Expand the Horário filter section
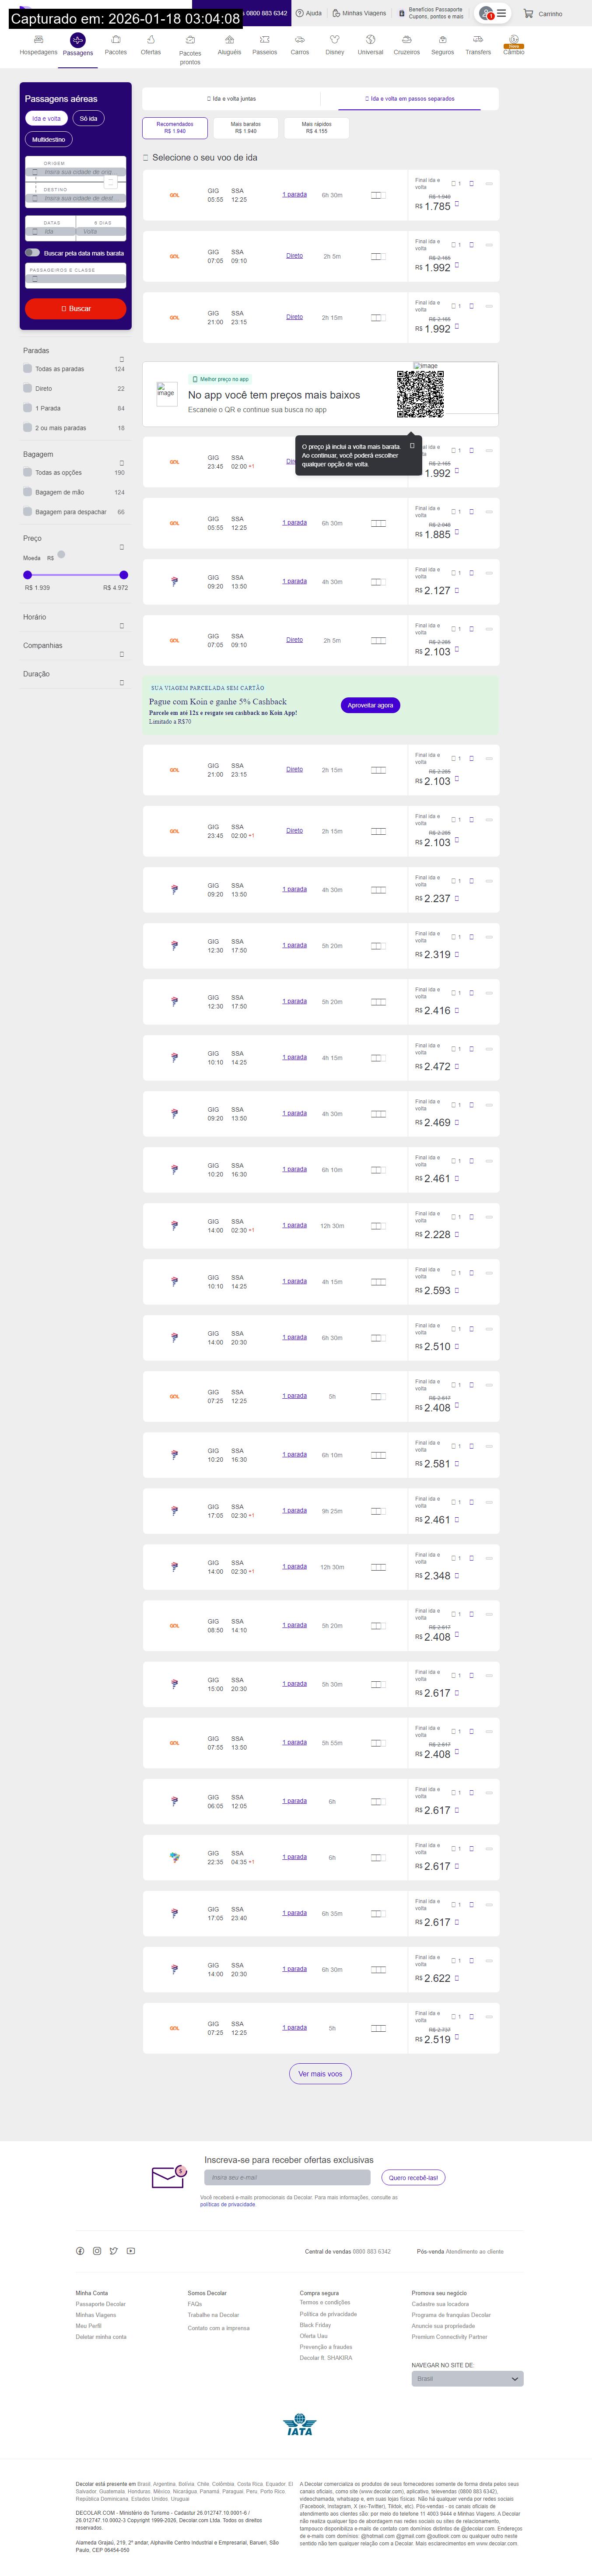The image size is (592, 2576). [122, 626]
